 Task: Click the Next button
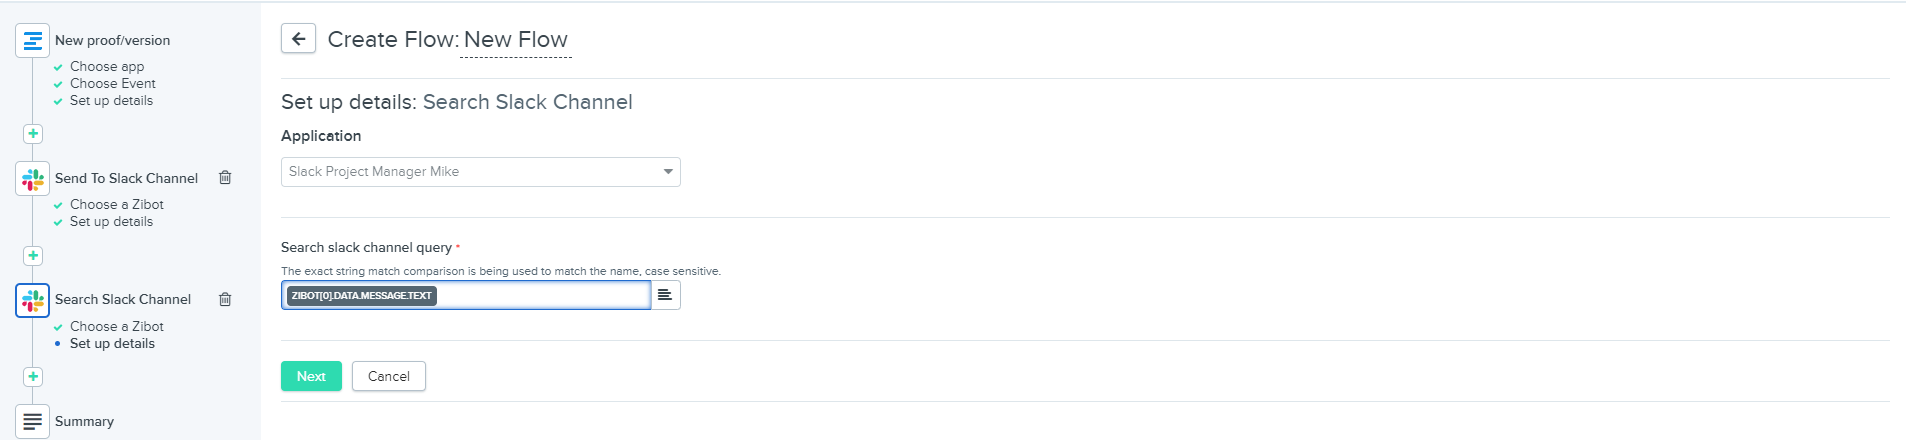[x=311, y=376]
